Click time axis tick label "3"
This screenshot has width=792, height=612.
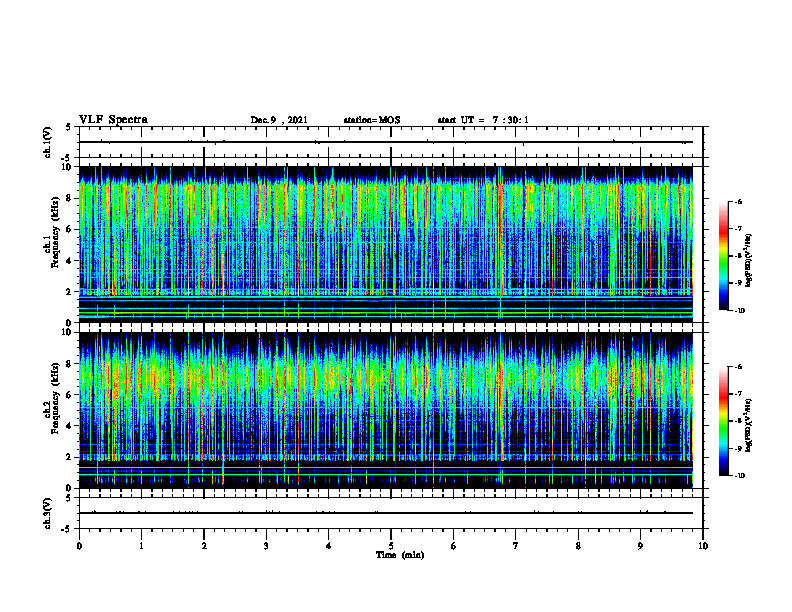click(266, 546)
